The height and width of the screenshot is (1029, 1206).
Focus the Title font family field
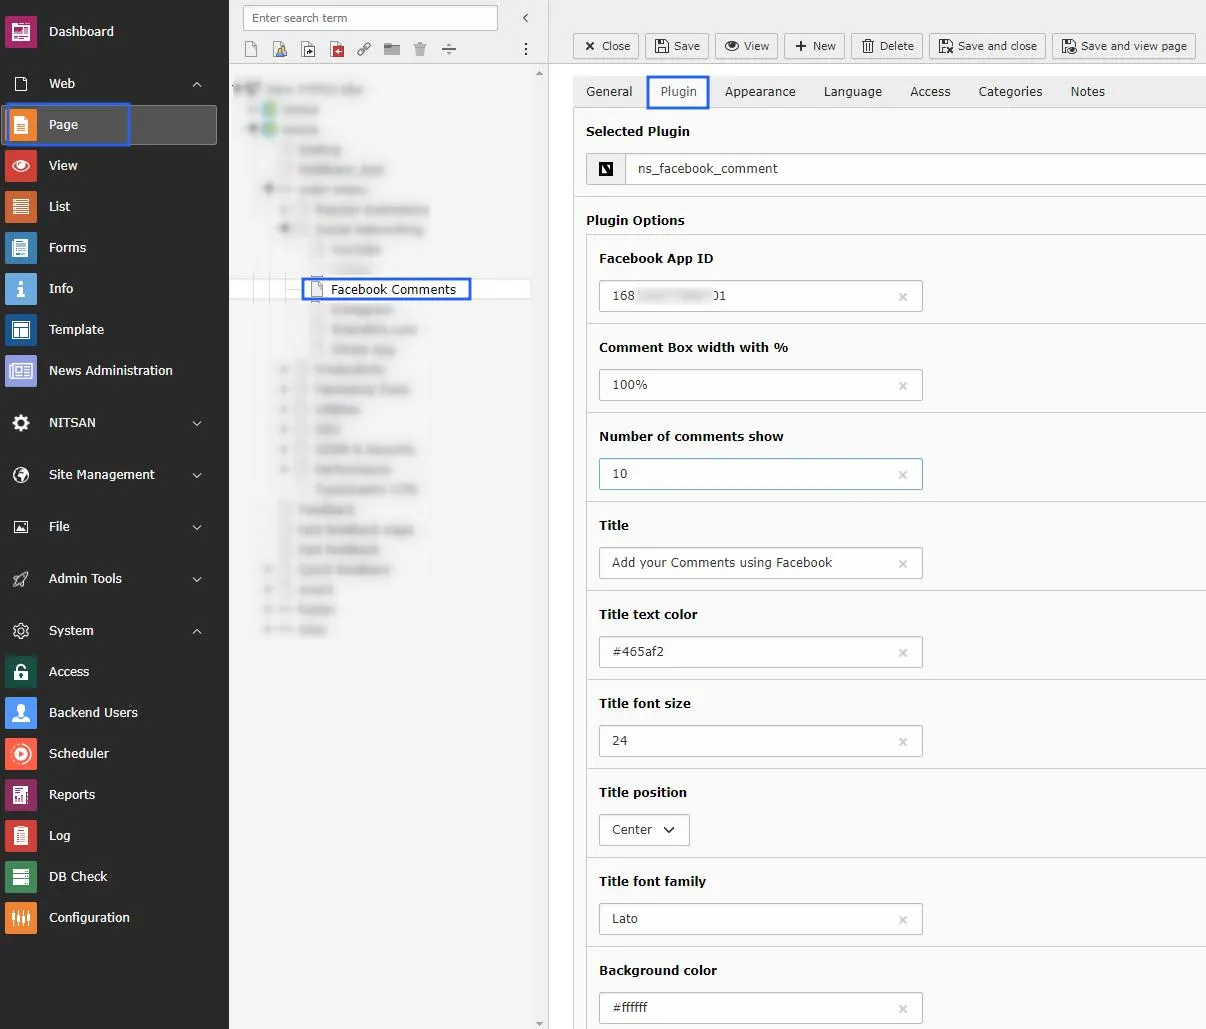(x=760, y=919)
